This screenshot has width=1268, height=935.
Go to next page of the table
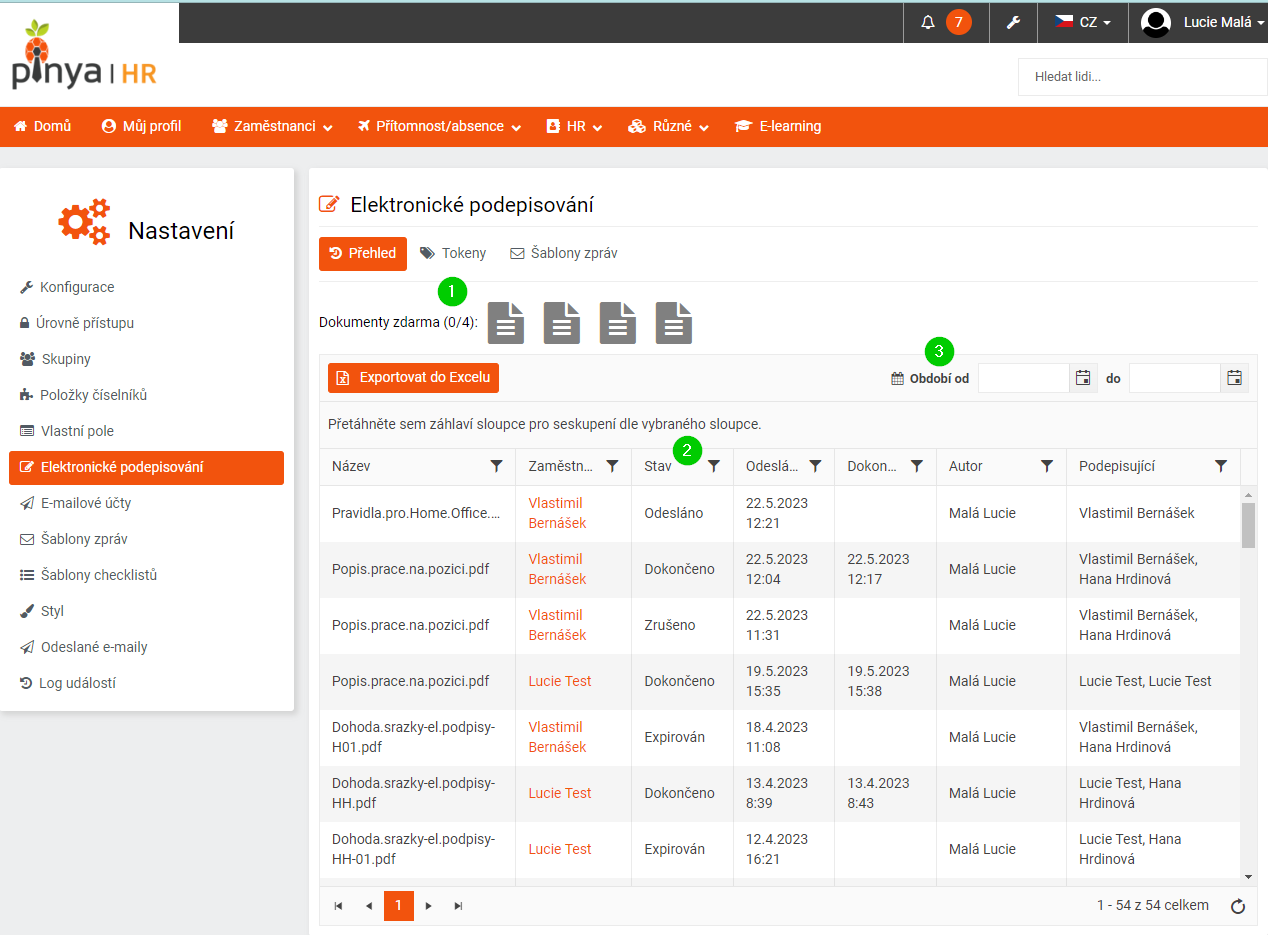[x=429, y=906]
